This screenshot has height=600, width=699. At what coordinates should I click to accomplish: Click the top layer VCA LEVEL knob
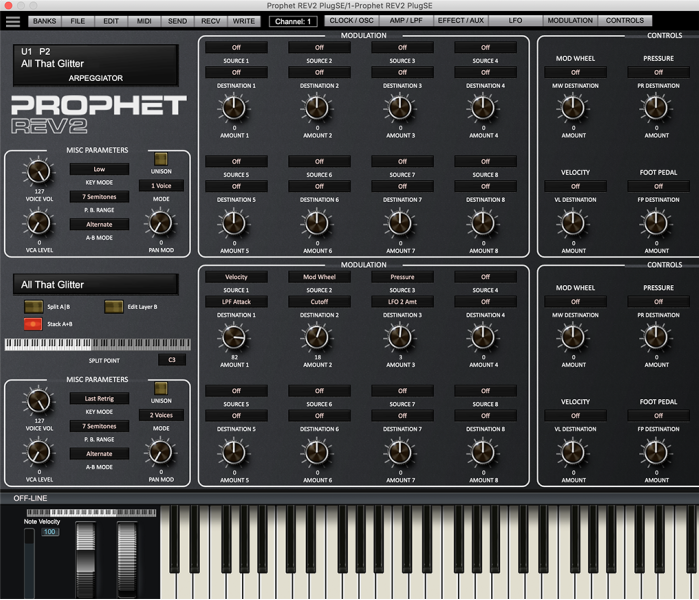click(x=39, y=223)
